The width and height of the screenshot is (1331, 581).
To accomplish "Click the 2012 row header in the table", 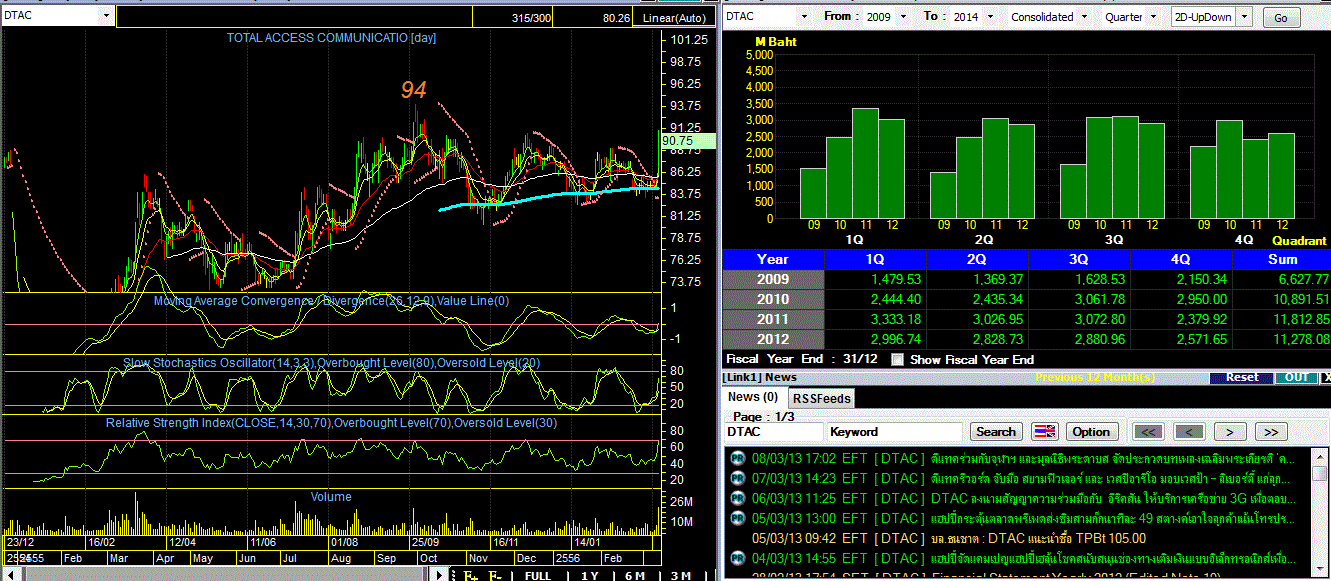I will pos(773,339).
